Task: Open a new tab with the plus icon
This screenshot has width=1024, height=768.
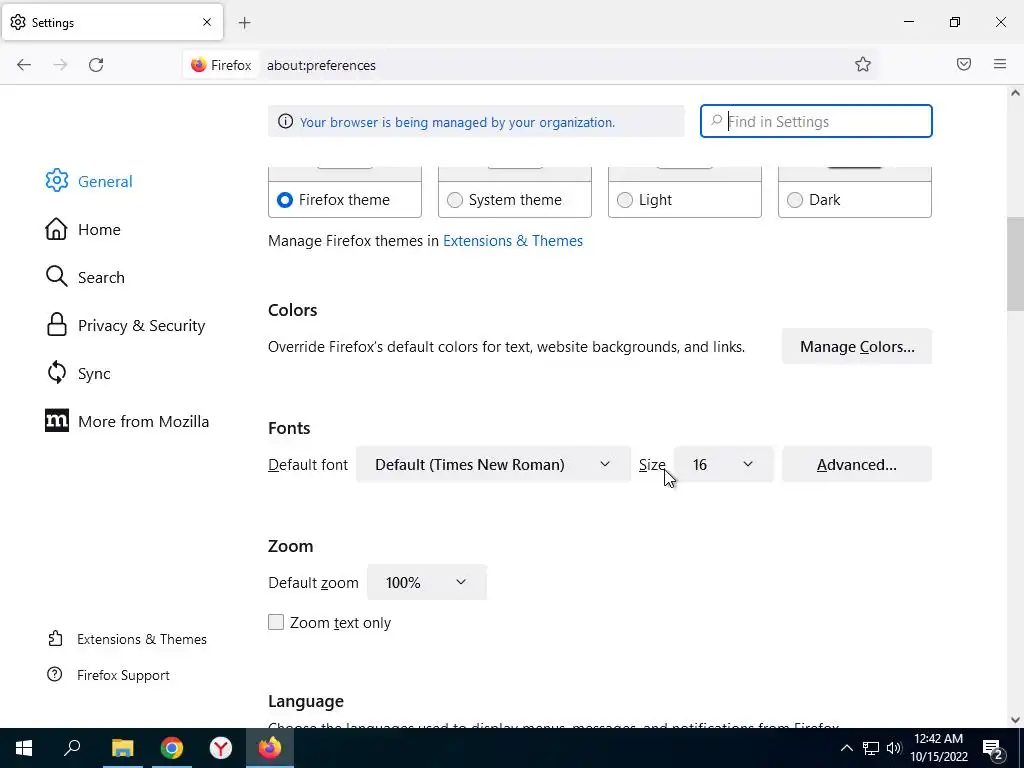Action: pos(244,23)
